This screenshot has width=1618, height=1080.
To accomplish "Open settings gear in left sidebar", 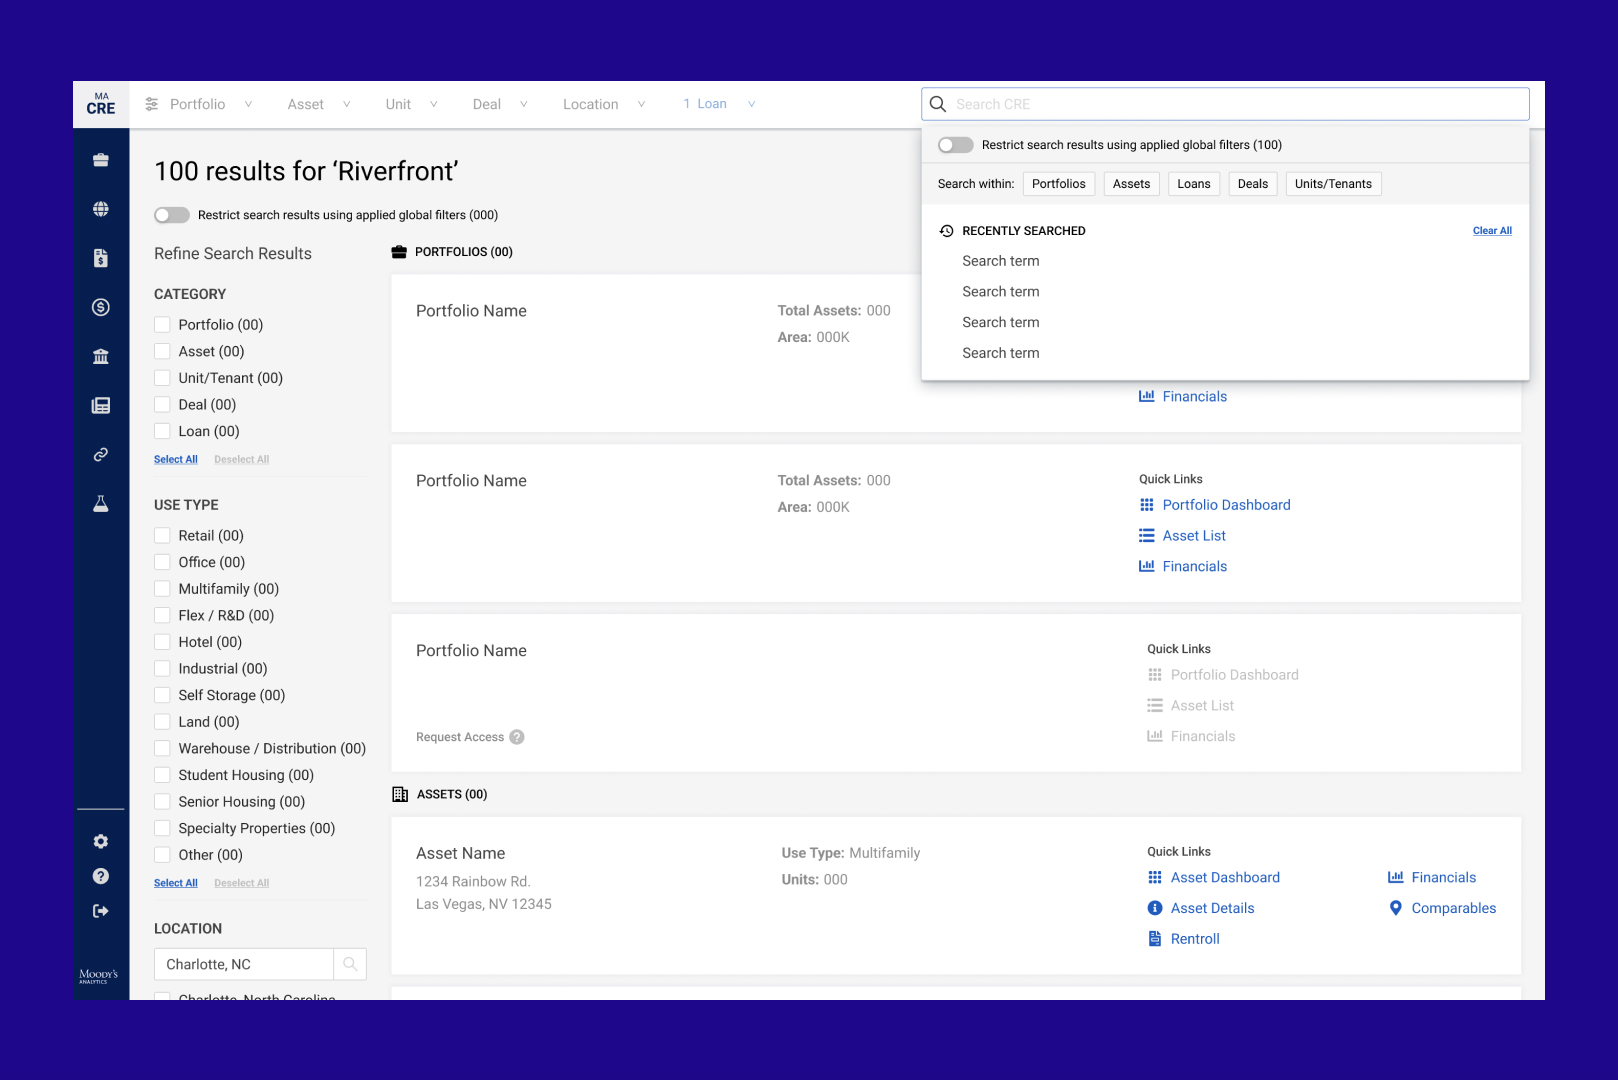I will (101, 842).
